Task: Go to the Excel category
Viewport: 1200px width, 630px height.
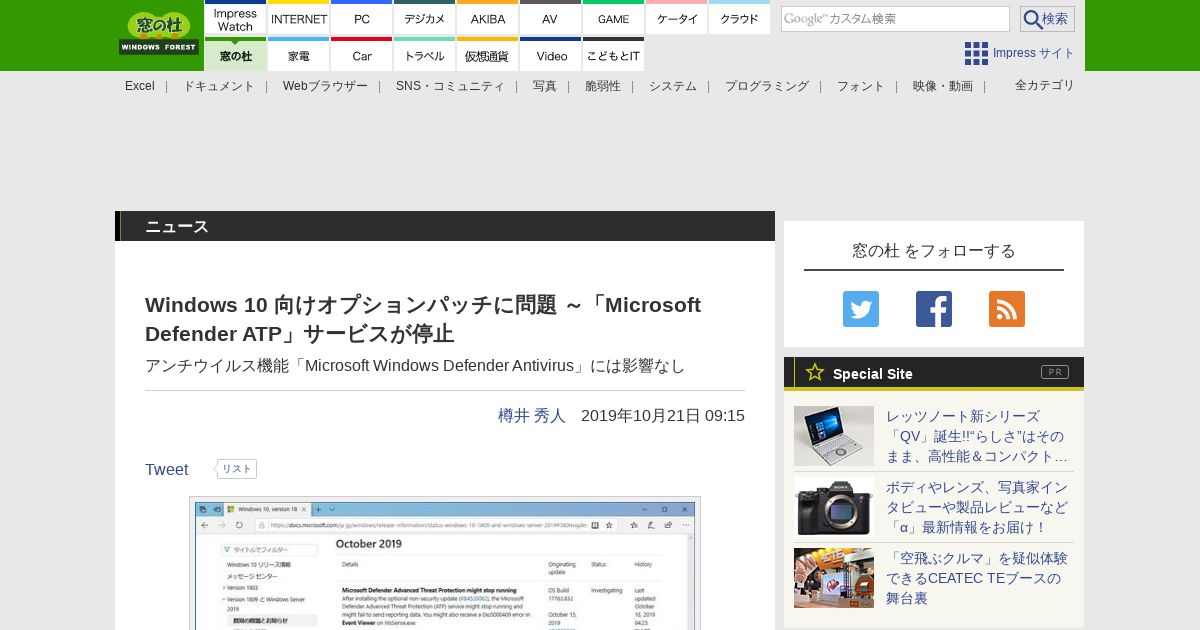Action: coord(140,86)
